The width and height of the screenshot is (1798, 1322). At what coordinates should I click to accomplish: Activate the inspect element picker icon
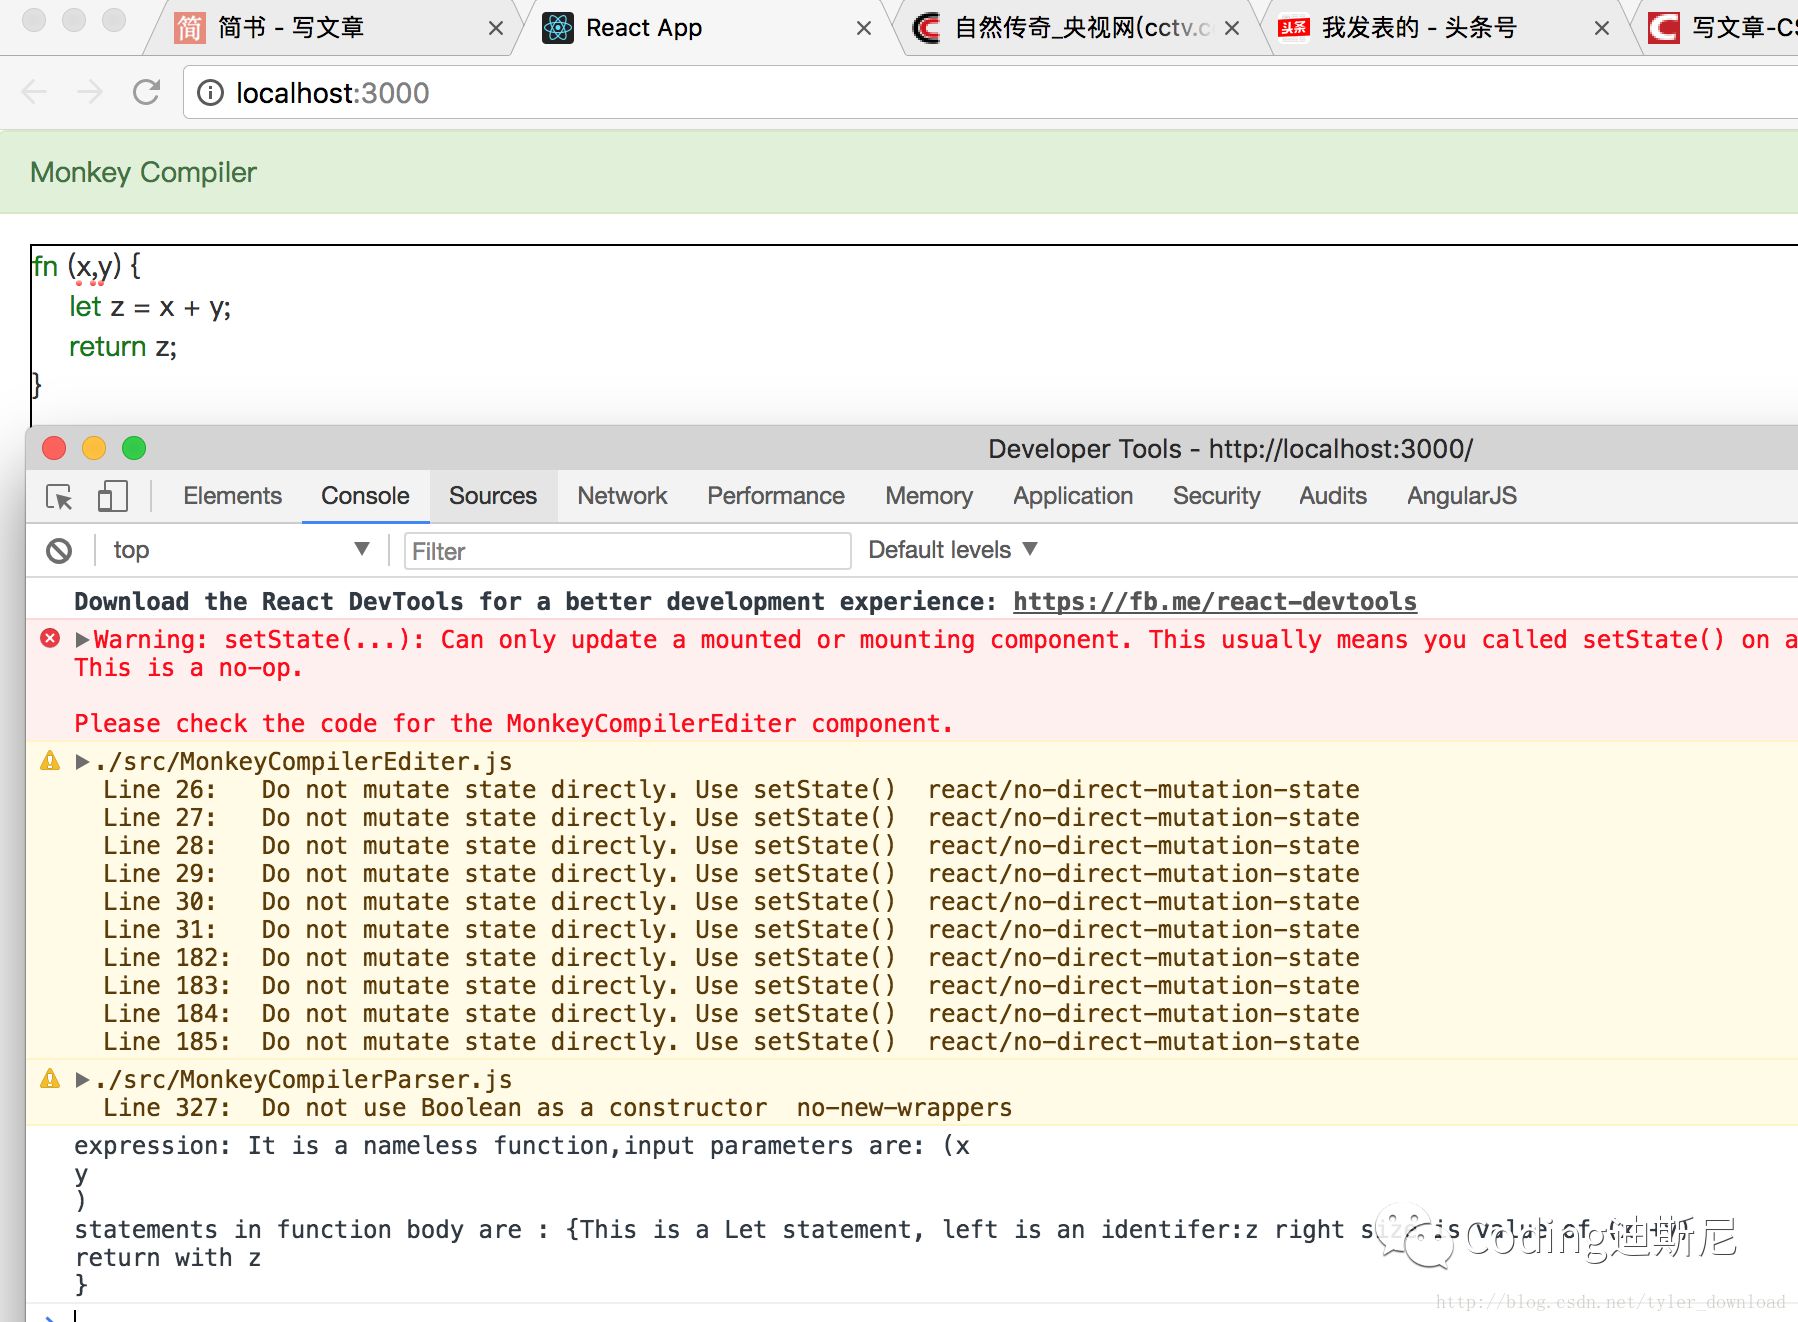coord(59,496)
